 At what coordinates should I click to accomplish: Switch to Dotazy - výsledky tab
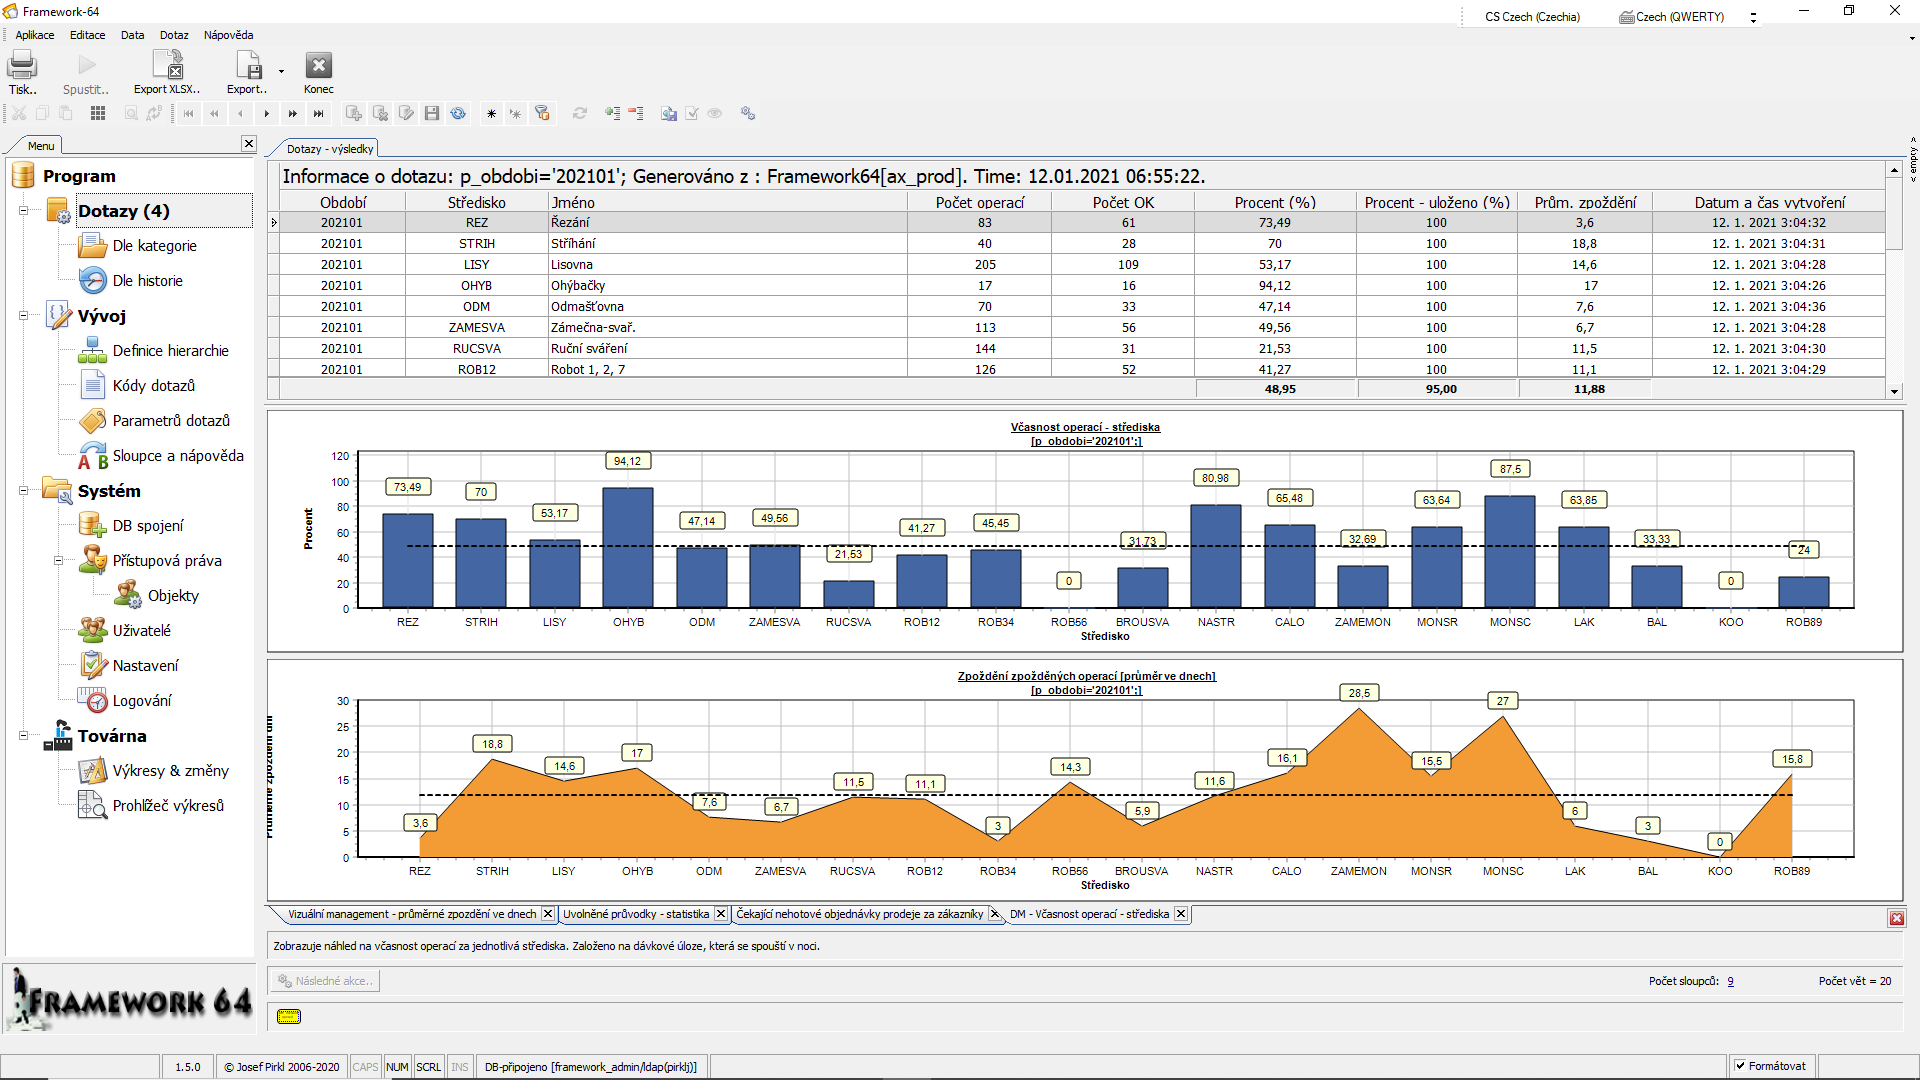329,149
